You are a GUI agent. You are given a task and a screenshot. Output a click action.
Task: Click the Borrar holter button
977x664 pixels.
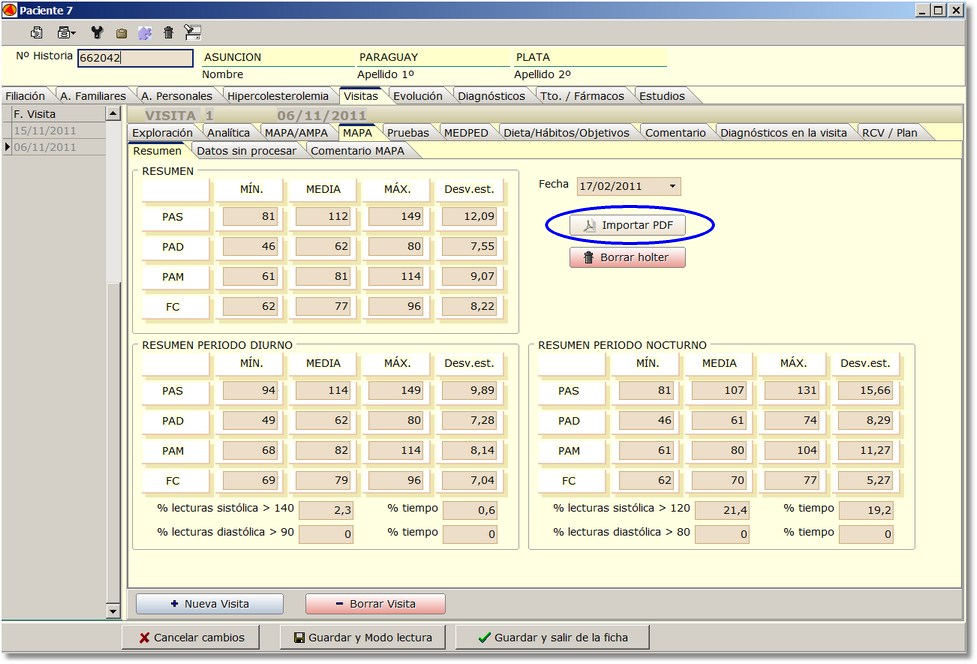pos(627,257)
